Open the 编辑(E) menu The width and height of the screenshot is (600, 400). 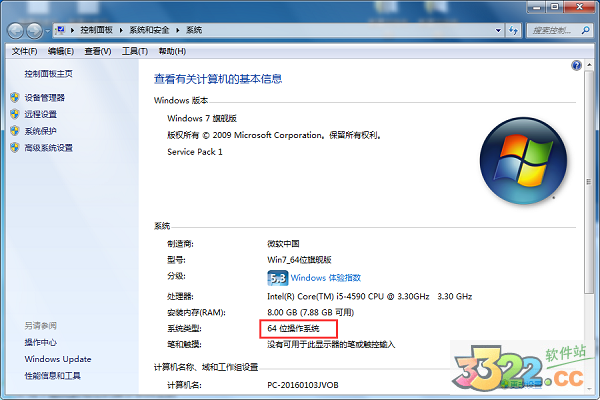(60, 51)
